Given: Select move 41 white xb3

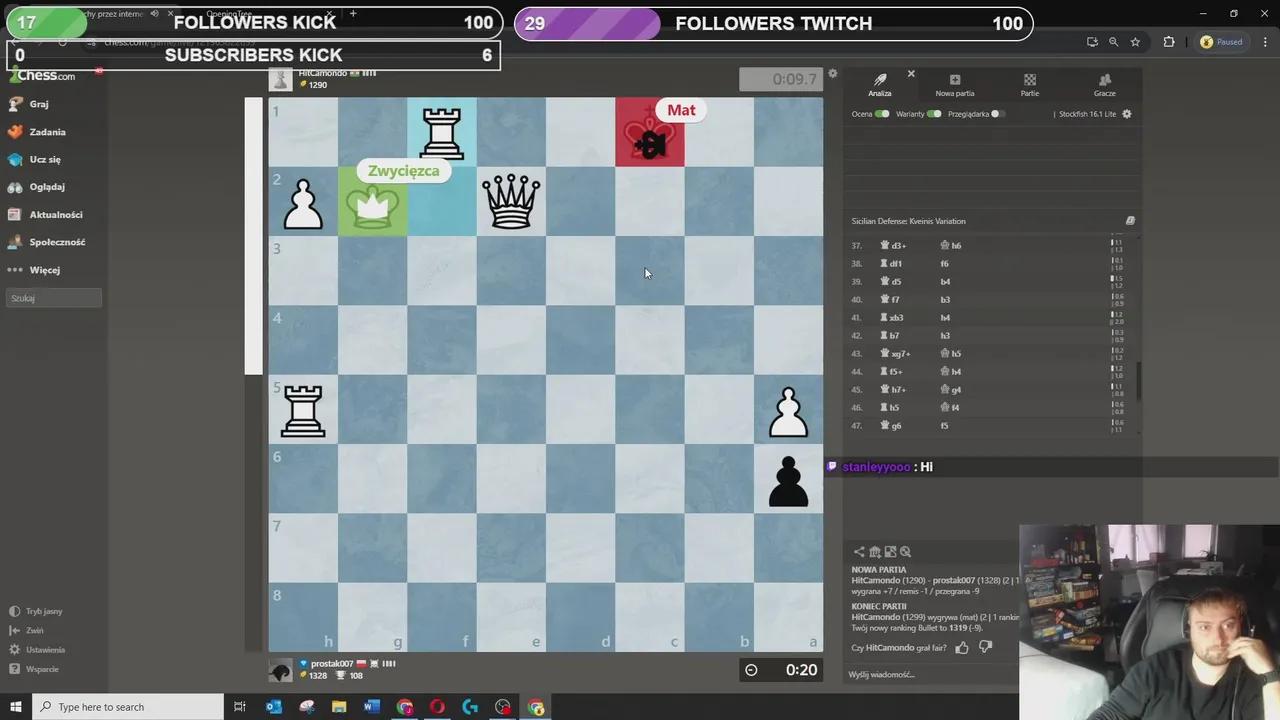Looking at the screenshot, I should (x=892, y=318).
